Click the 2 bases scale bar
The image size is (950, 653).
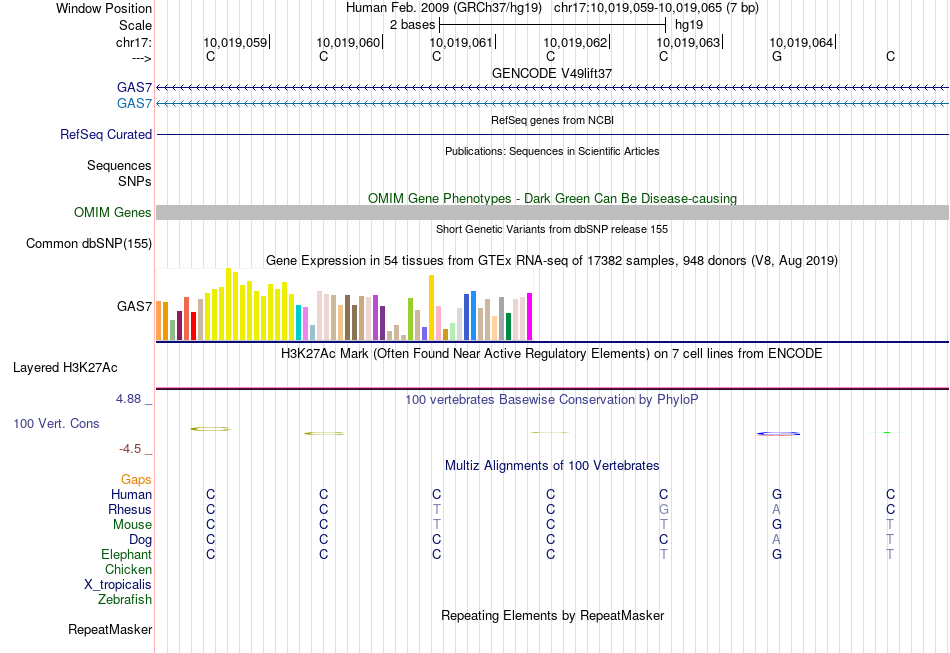tap(553, 25)
